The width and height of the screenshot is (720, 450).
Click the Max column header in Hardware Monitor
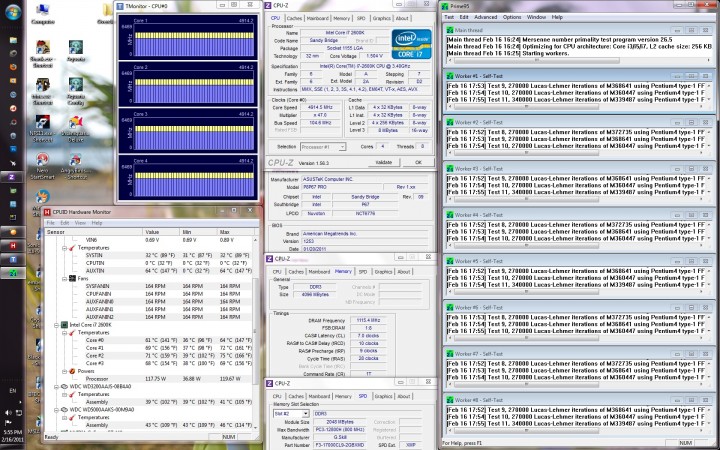click(234, 232)
